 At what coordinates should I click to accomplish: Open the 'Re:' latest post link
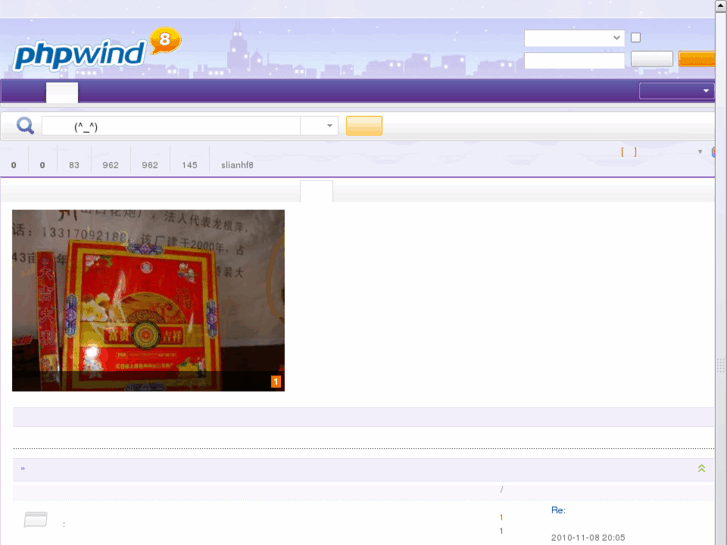click(558, 510)
